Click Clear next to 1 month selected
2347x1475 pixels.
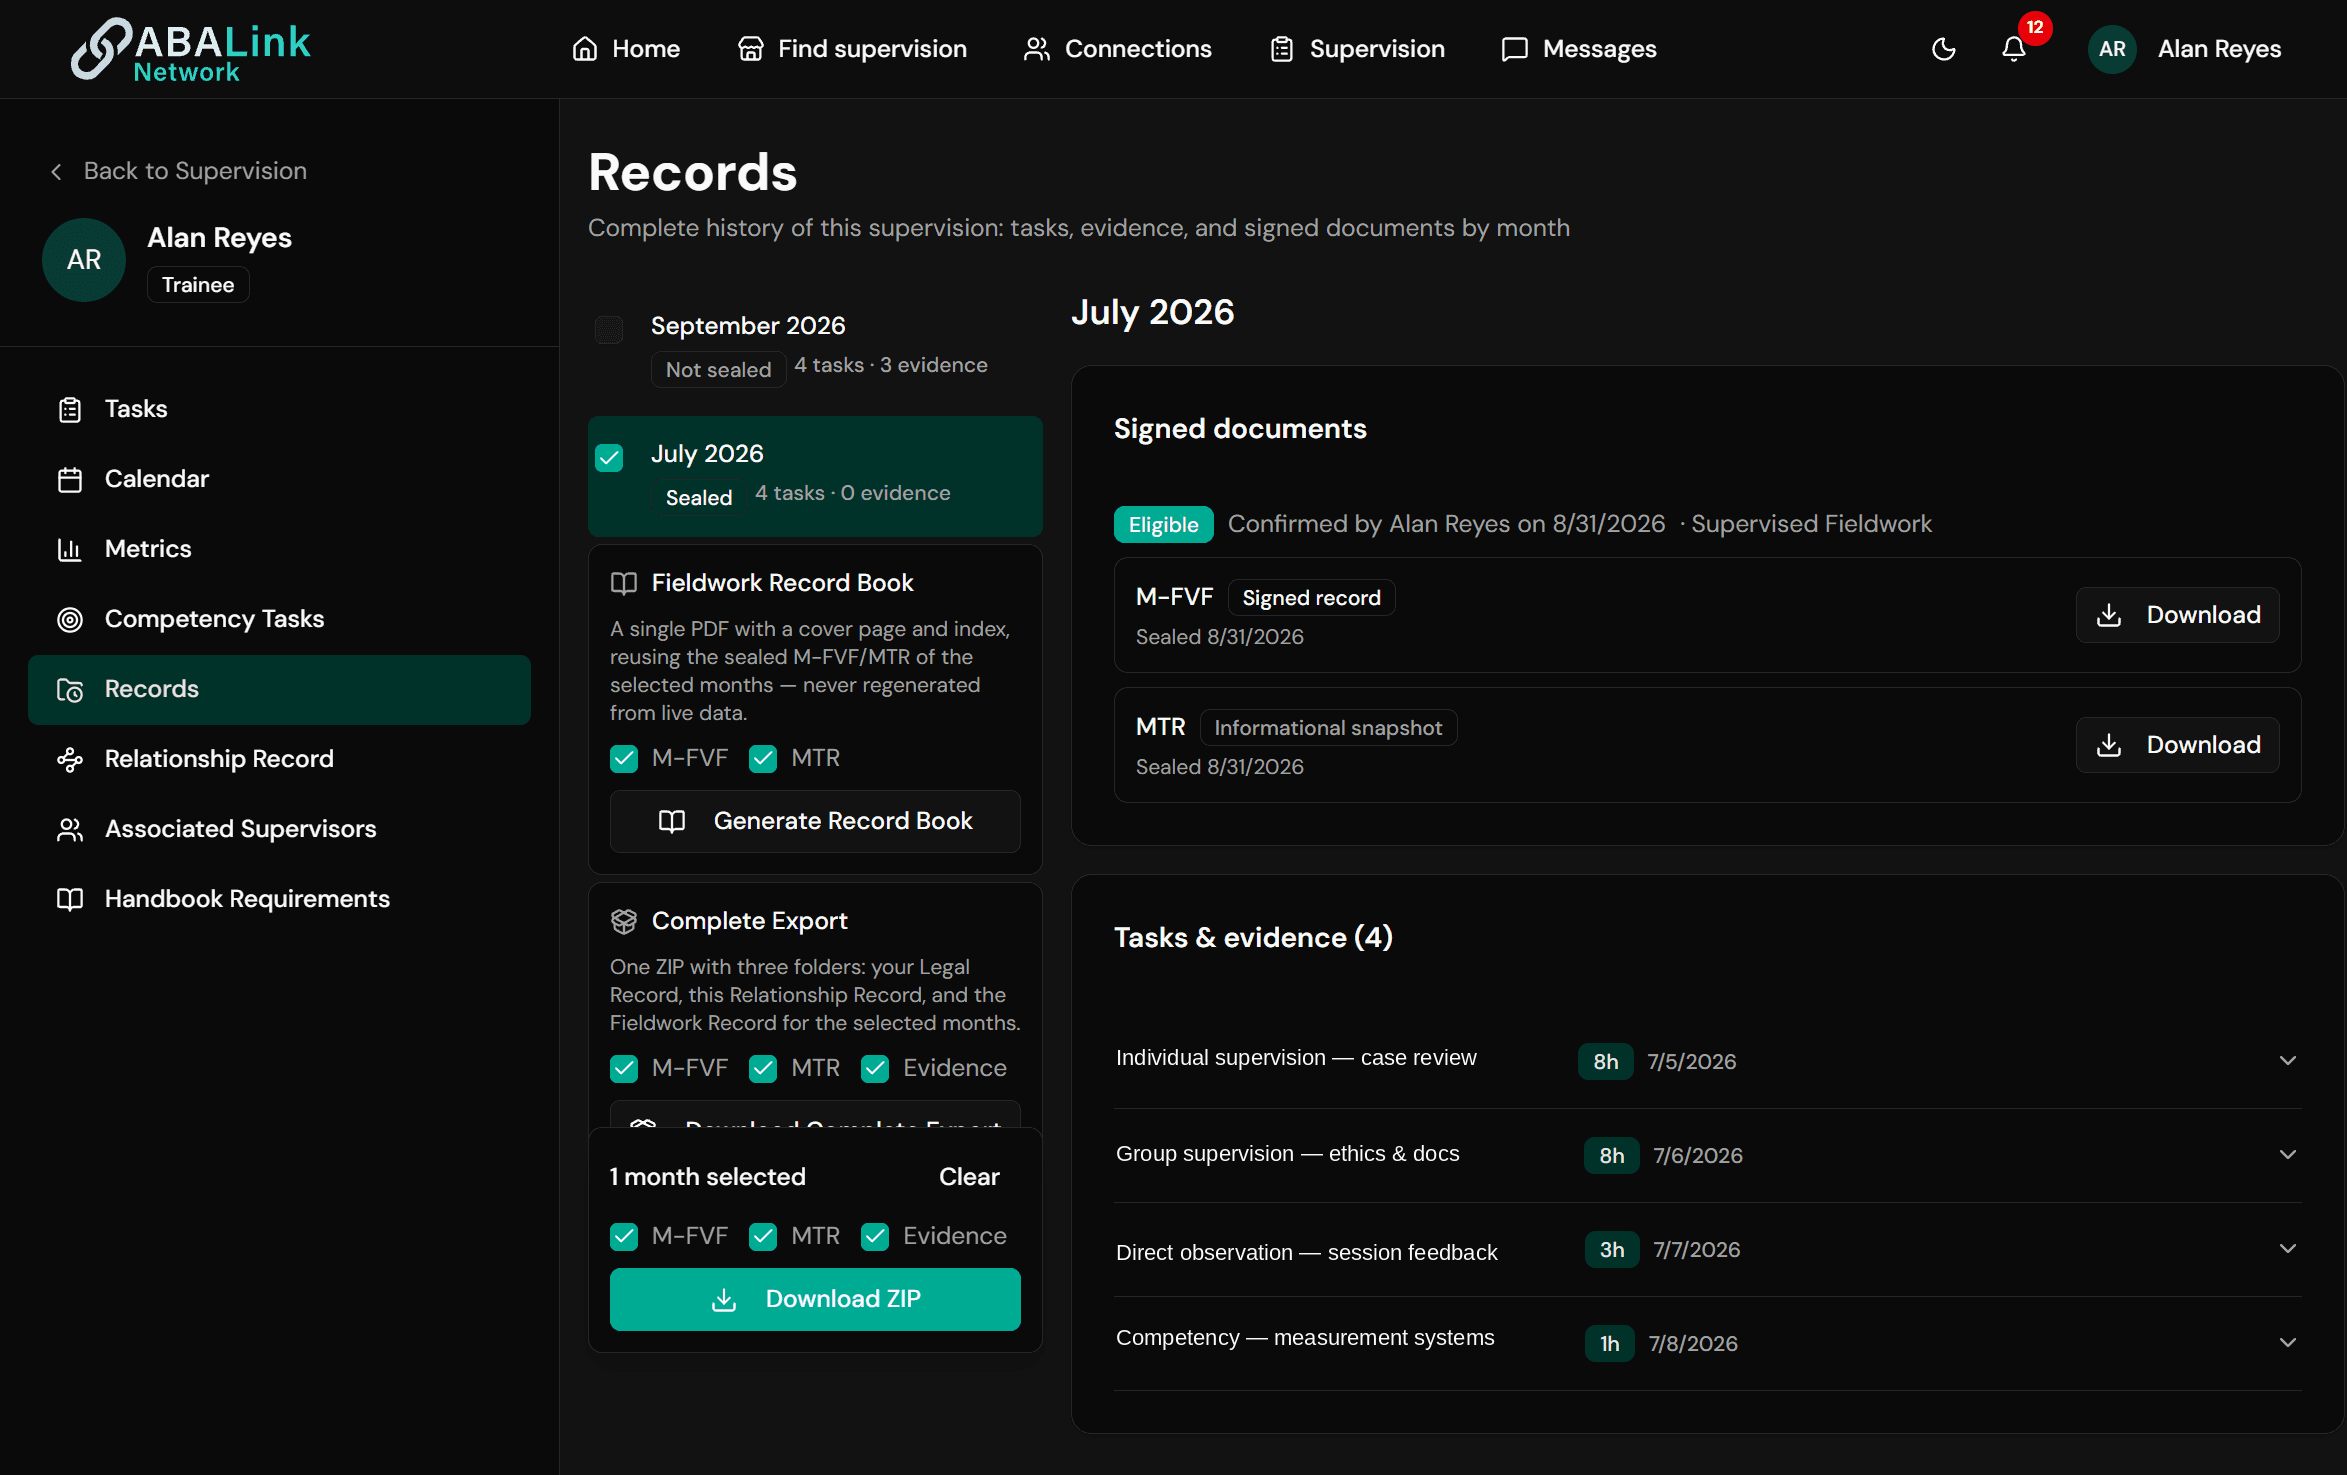tap(969, 1178)
